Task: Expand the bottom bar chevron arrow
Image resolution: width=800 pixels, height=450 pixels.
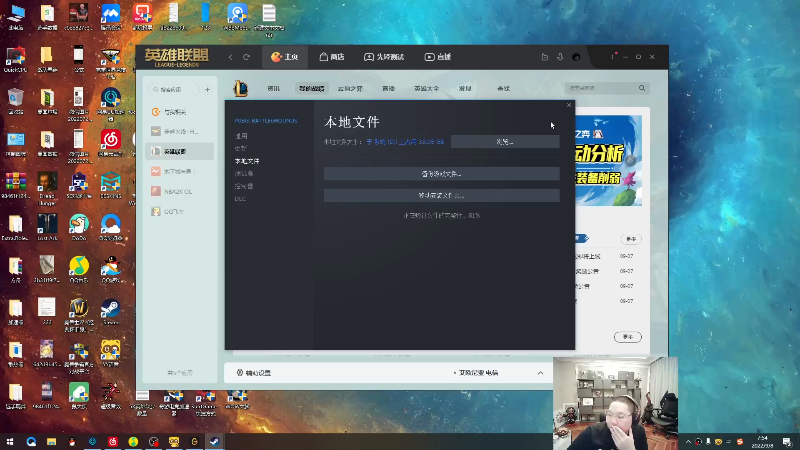Action: tap(540, 373)
